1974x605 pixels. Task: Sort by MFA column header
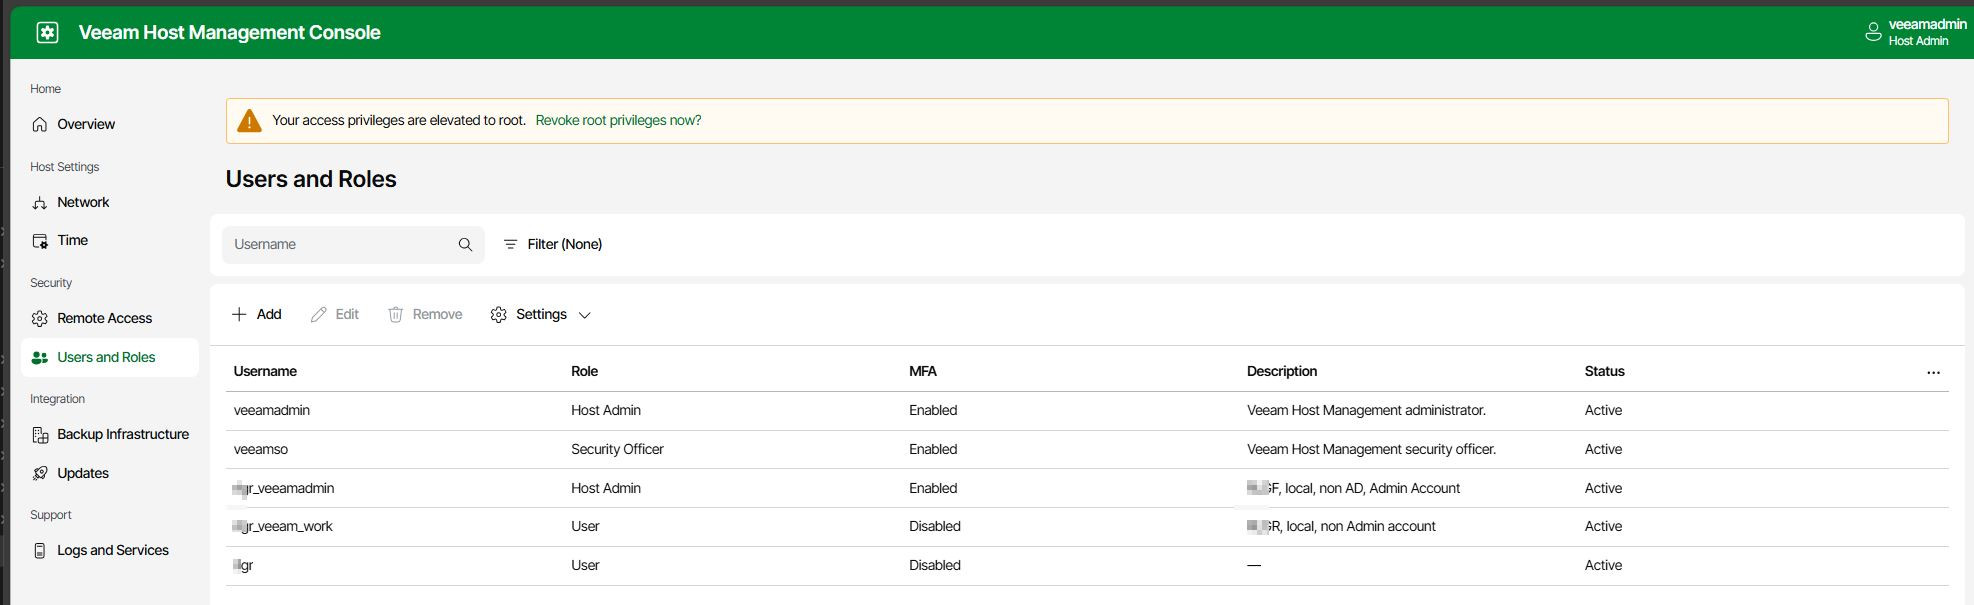tap(922, 371)
